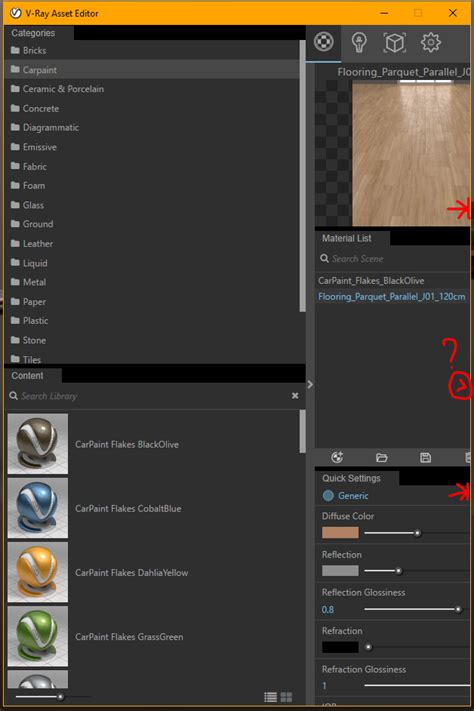Select CarPaint Flakes DahliaYellow thumbnail
This screenshot has height=711, width=474.
pyautogui.click(x=38, y=572)
